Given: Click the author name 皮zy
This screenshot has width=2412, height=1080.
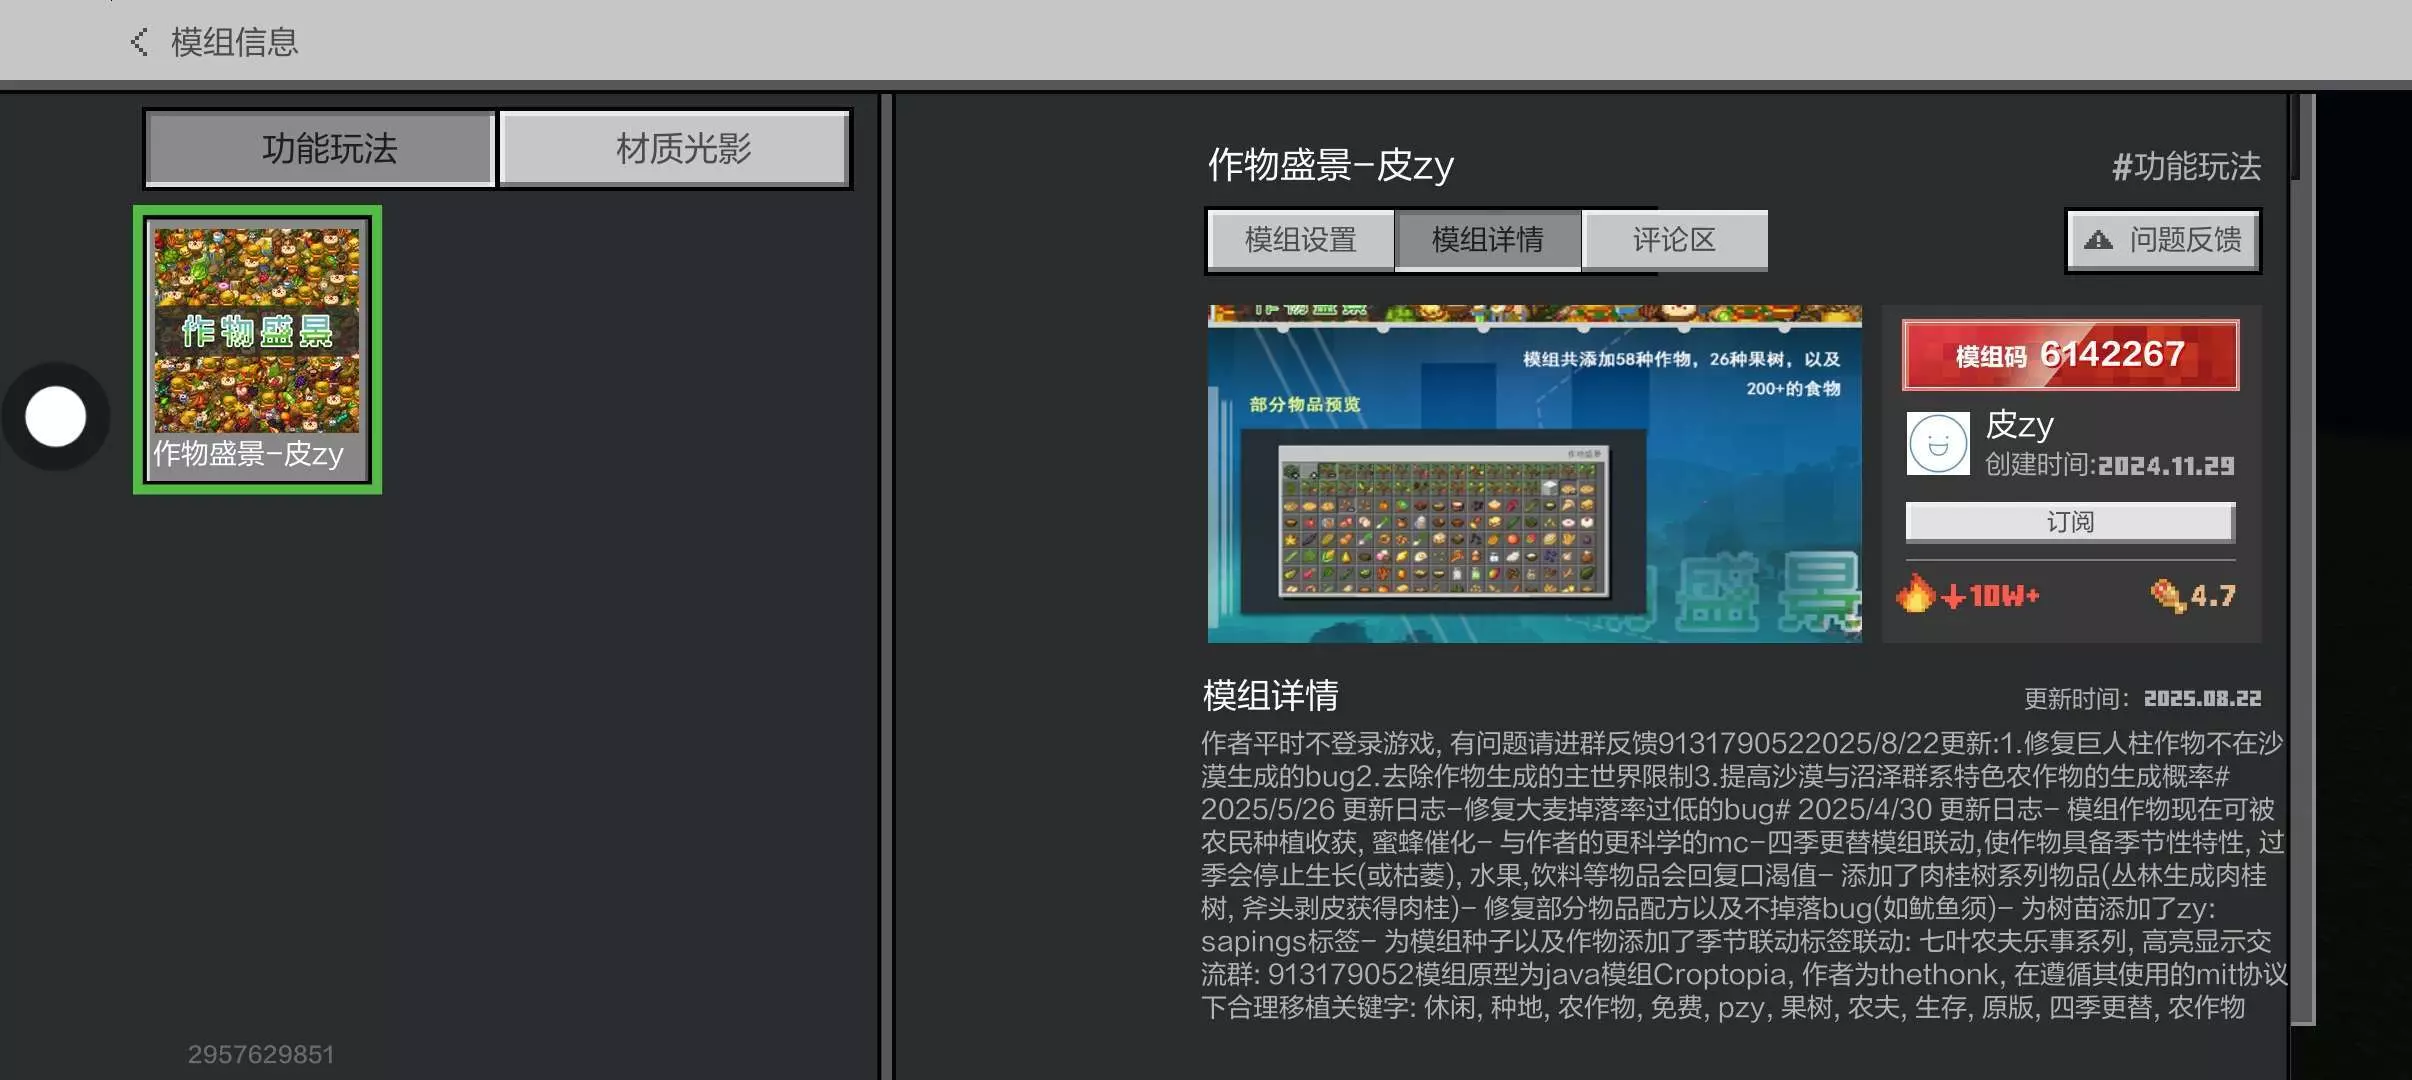Looking at the screenshot, I should [x=2019, y=425].
